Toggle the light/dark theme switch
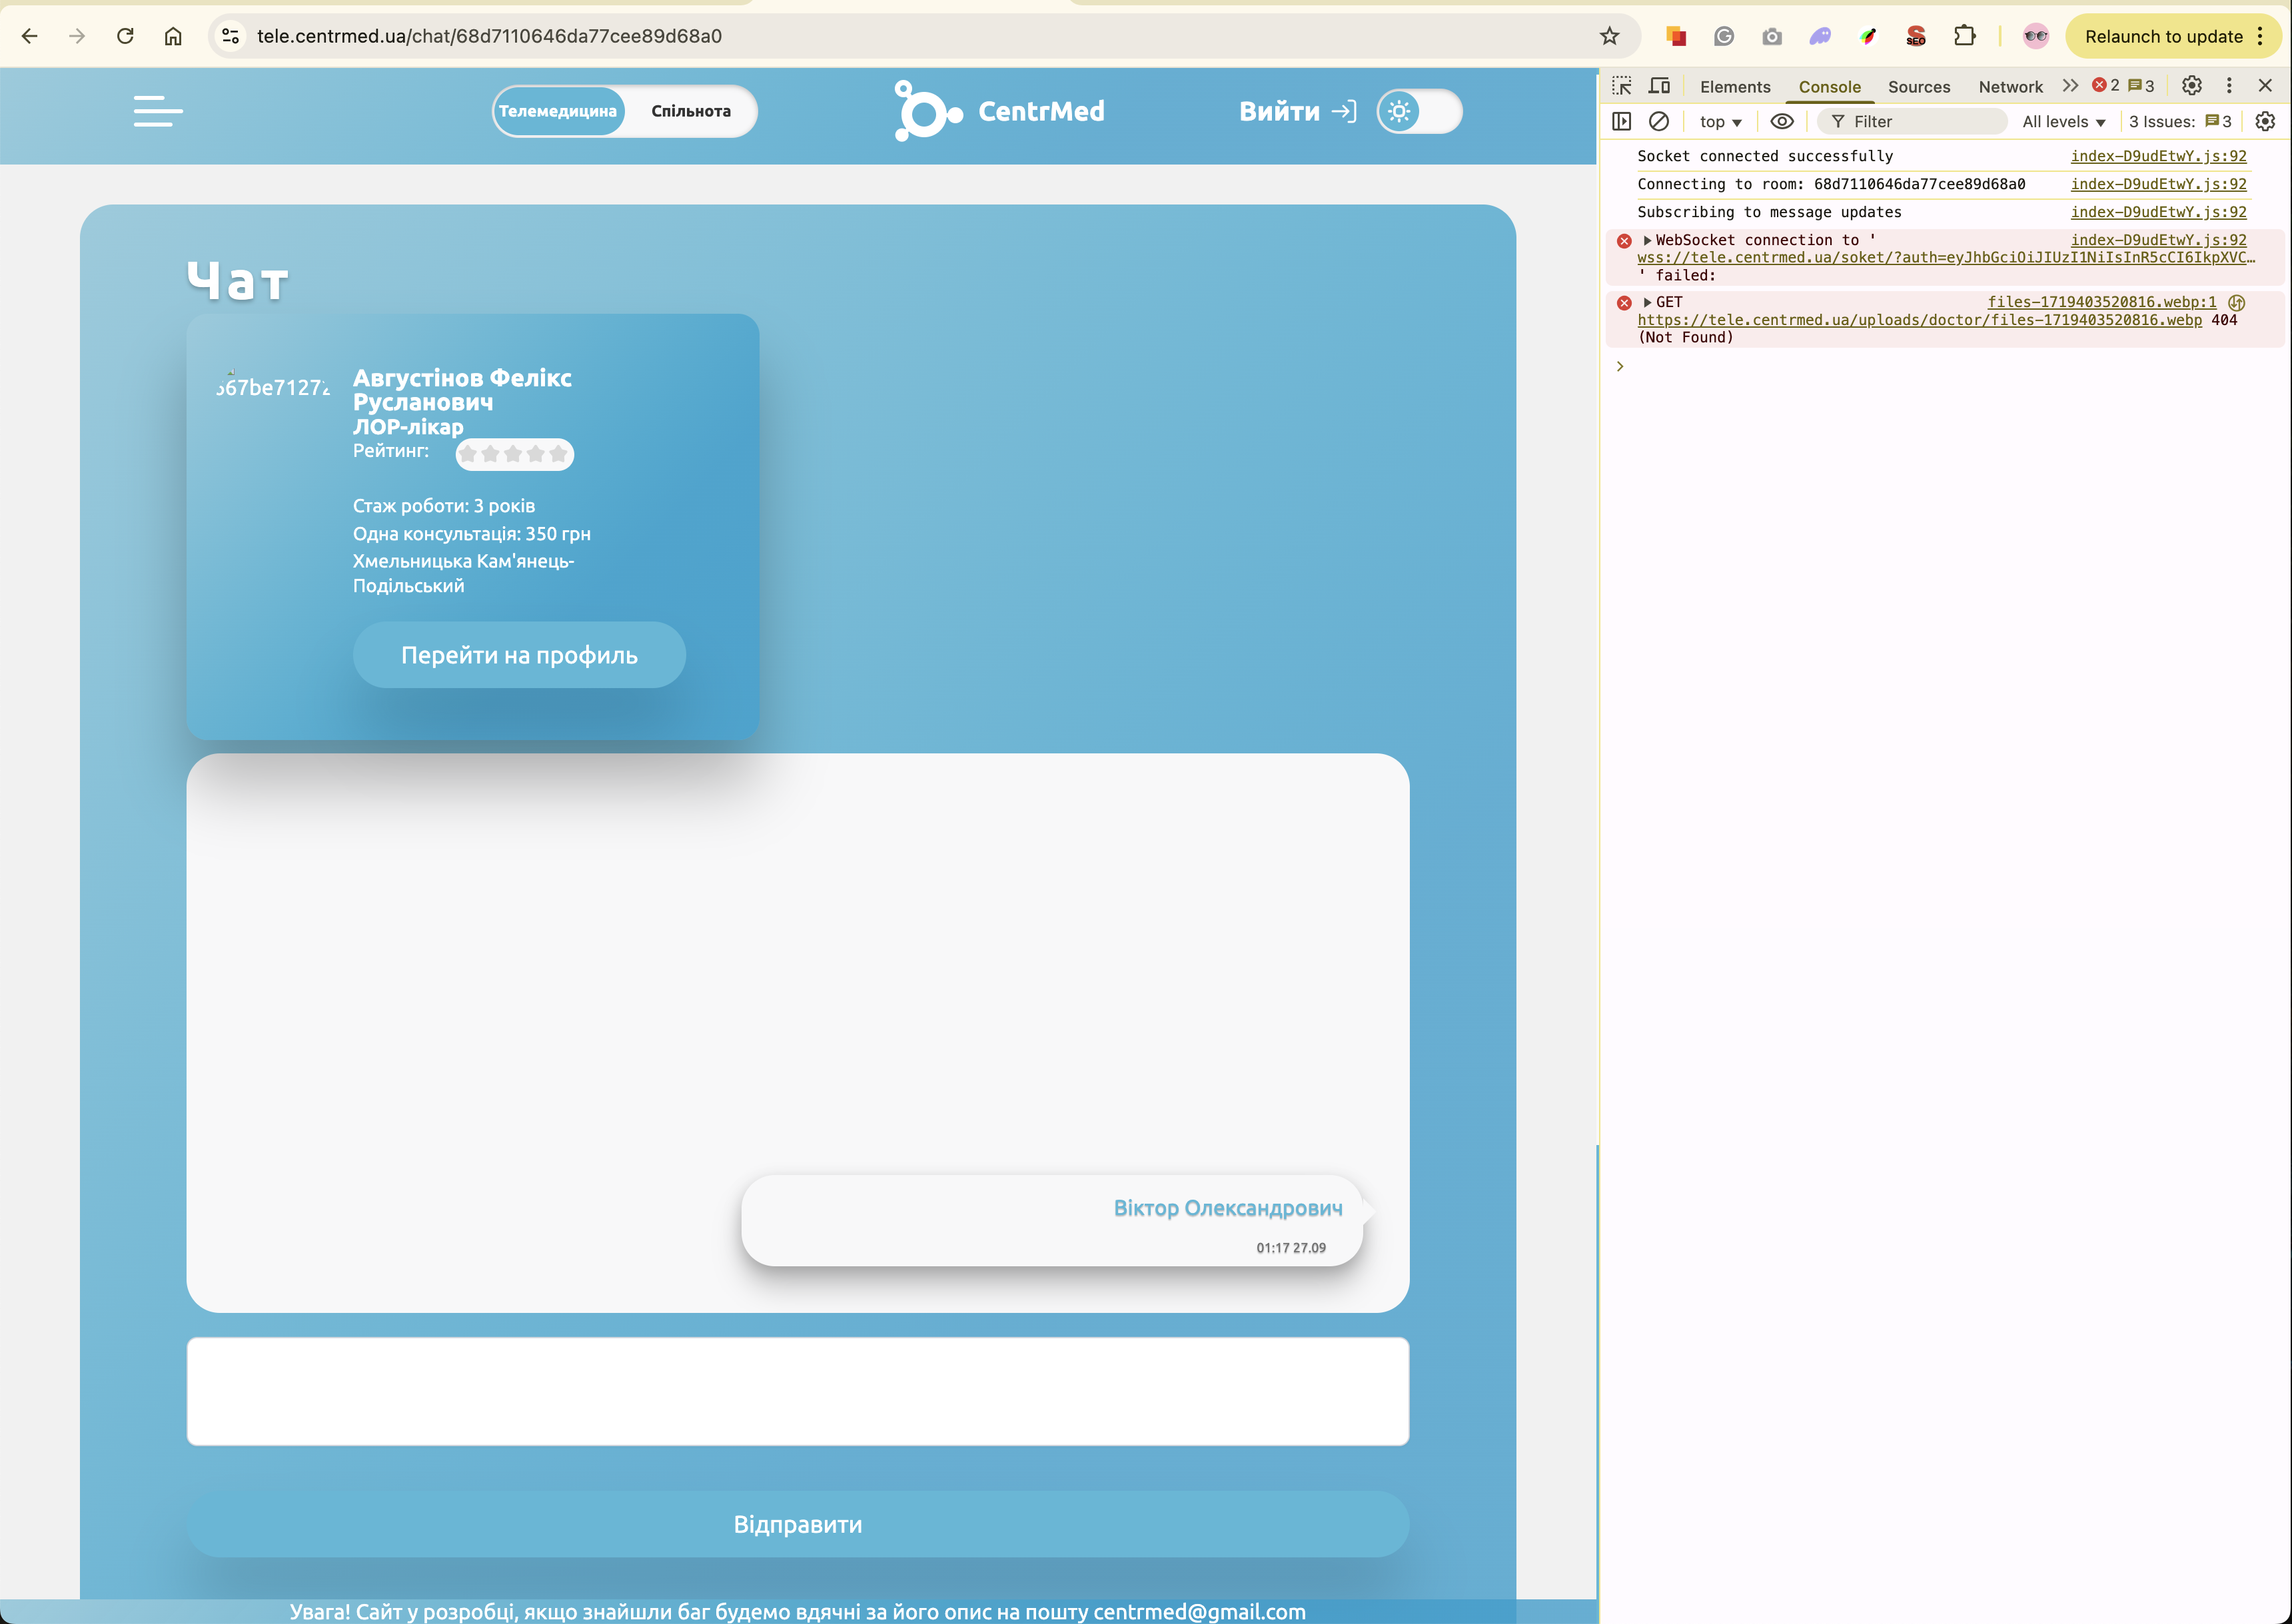This screenshot has height=1624, width=2292. (1419, 111)
